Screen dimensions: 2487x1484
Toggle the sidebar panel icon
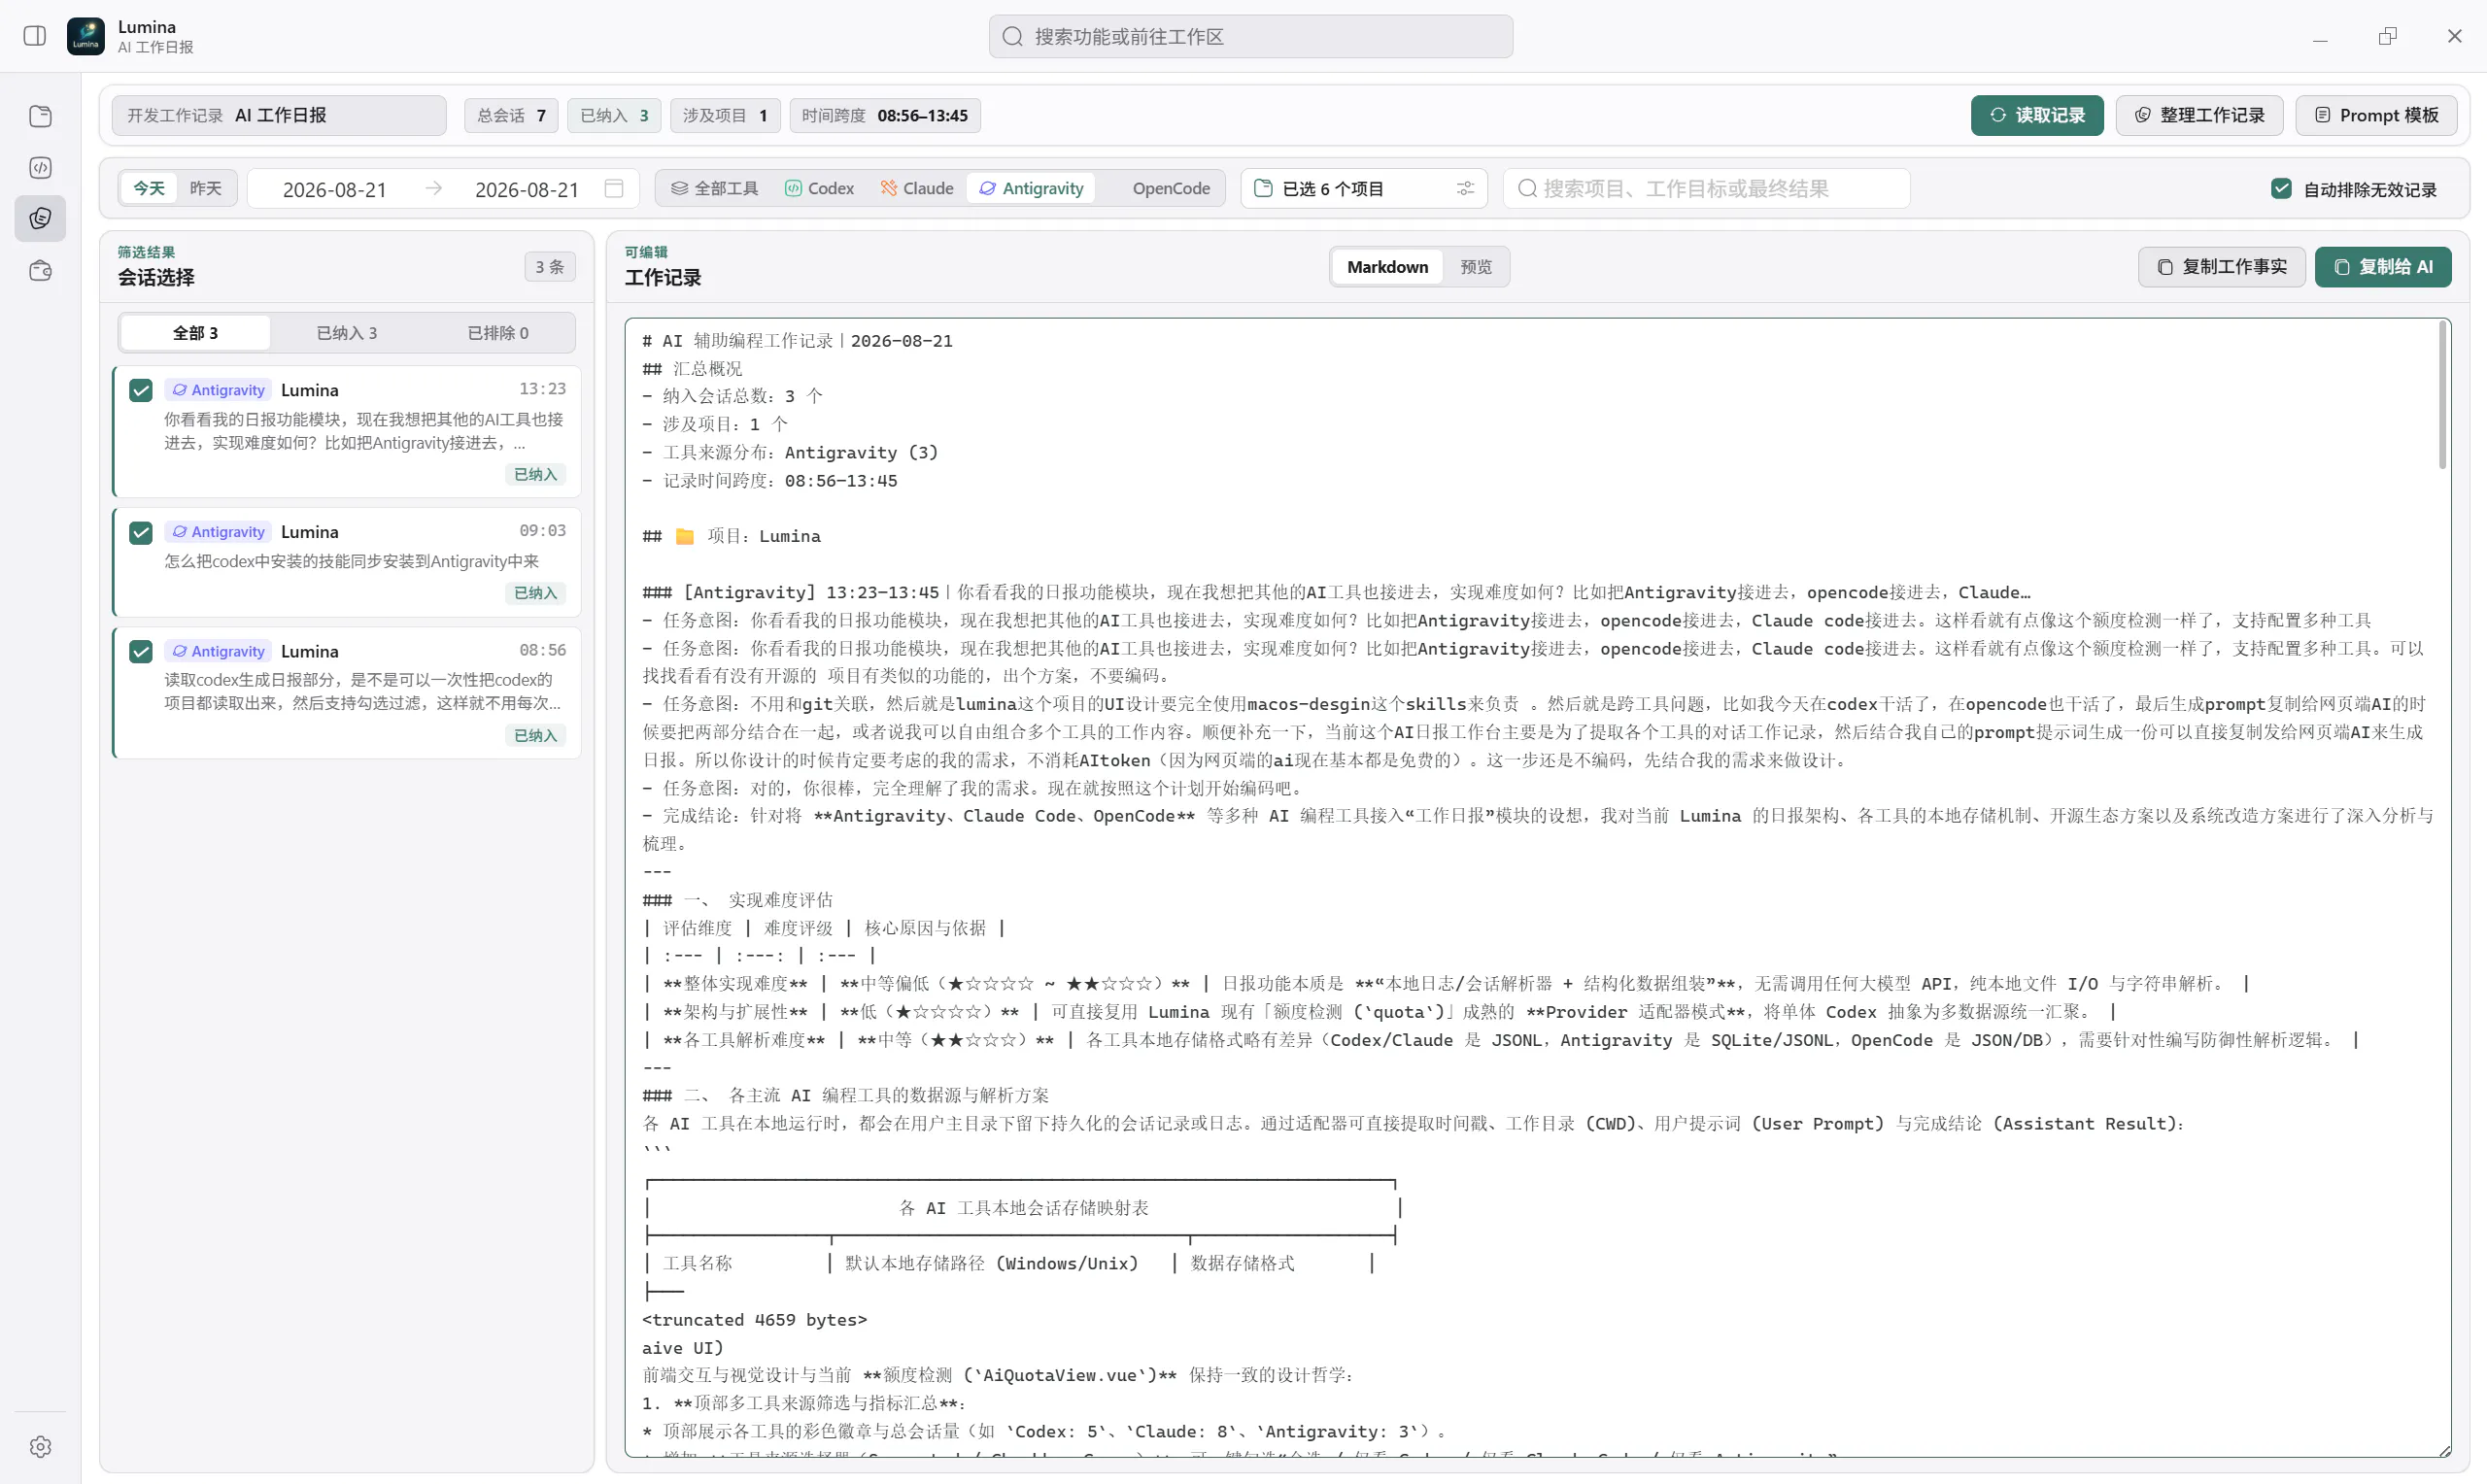(35, 36)
